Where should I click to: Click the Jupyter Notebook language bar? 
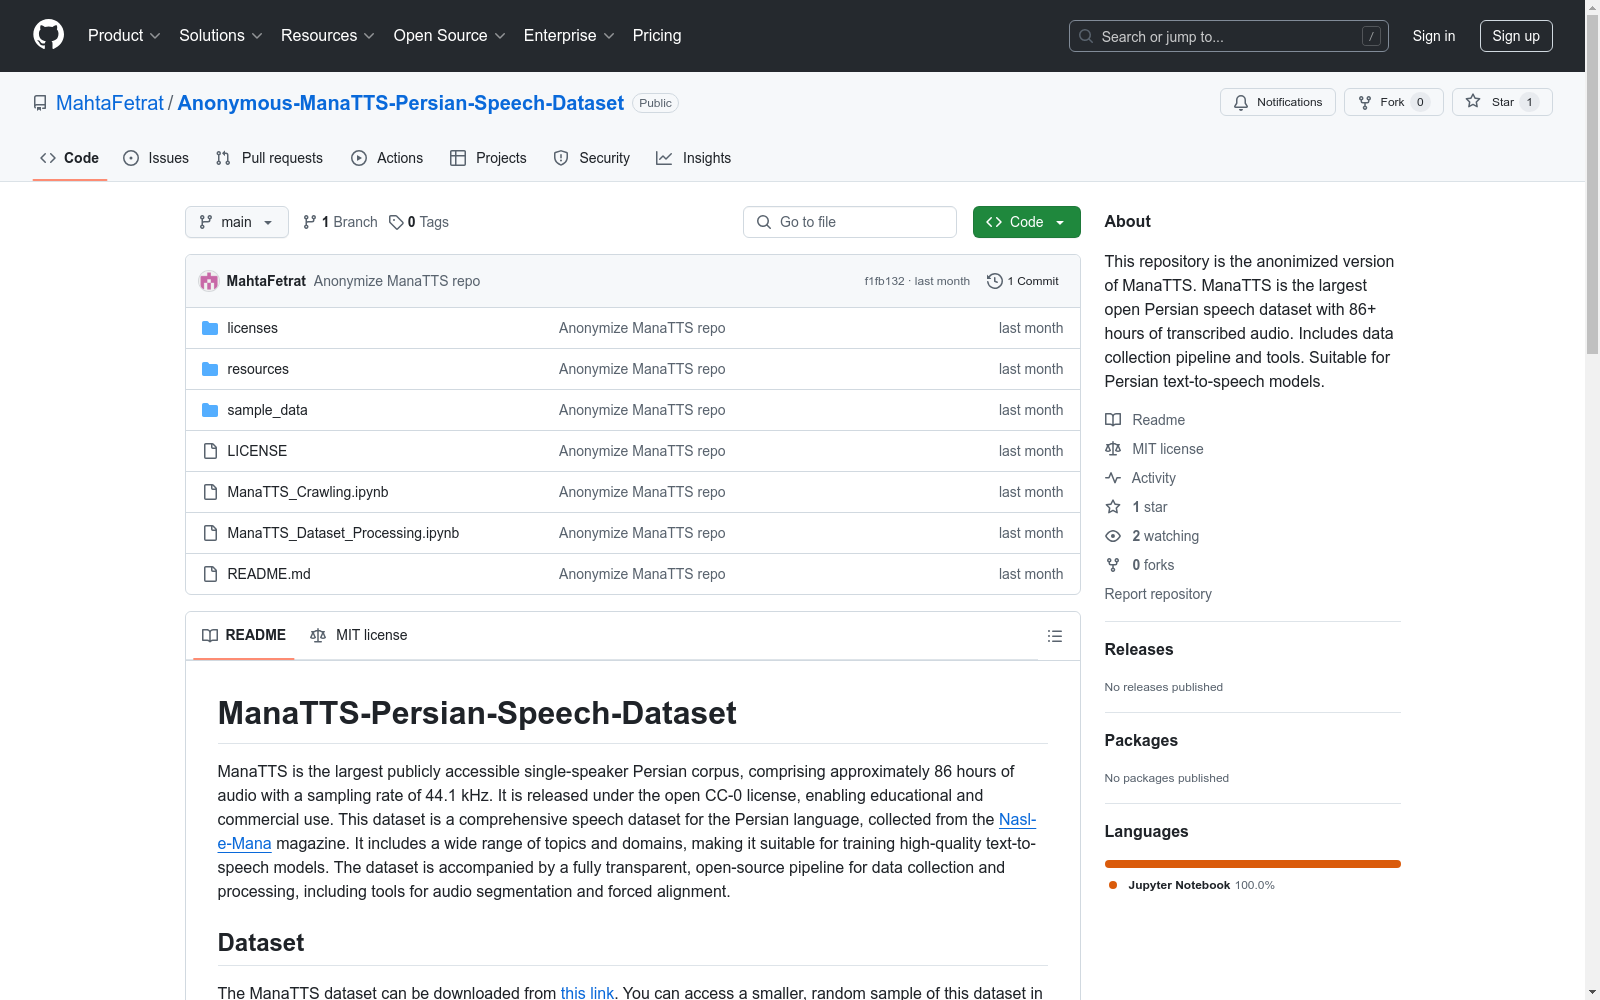[1253, 864]
